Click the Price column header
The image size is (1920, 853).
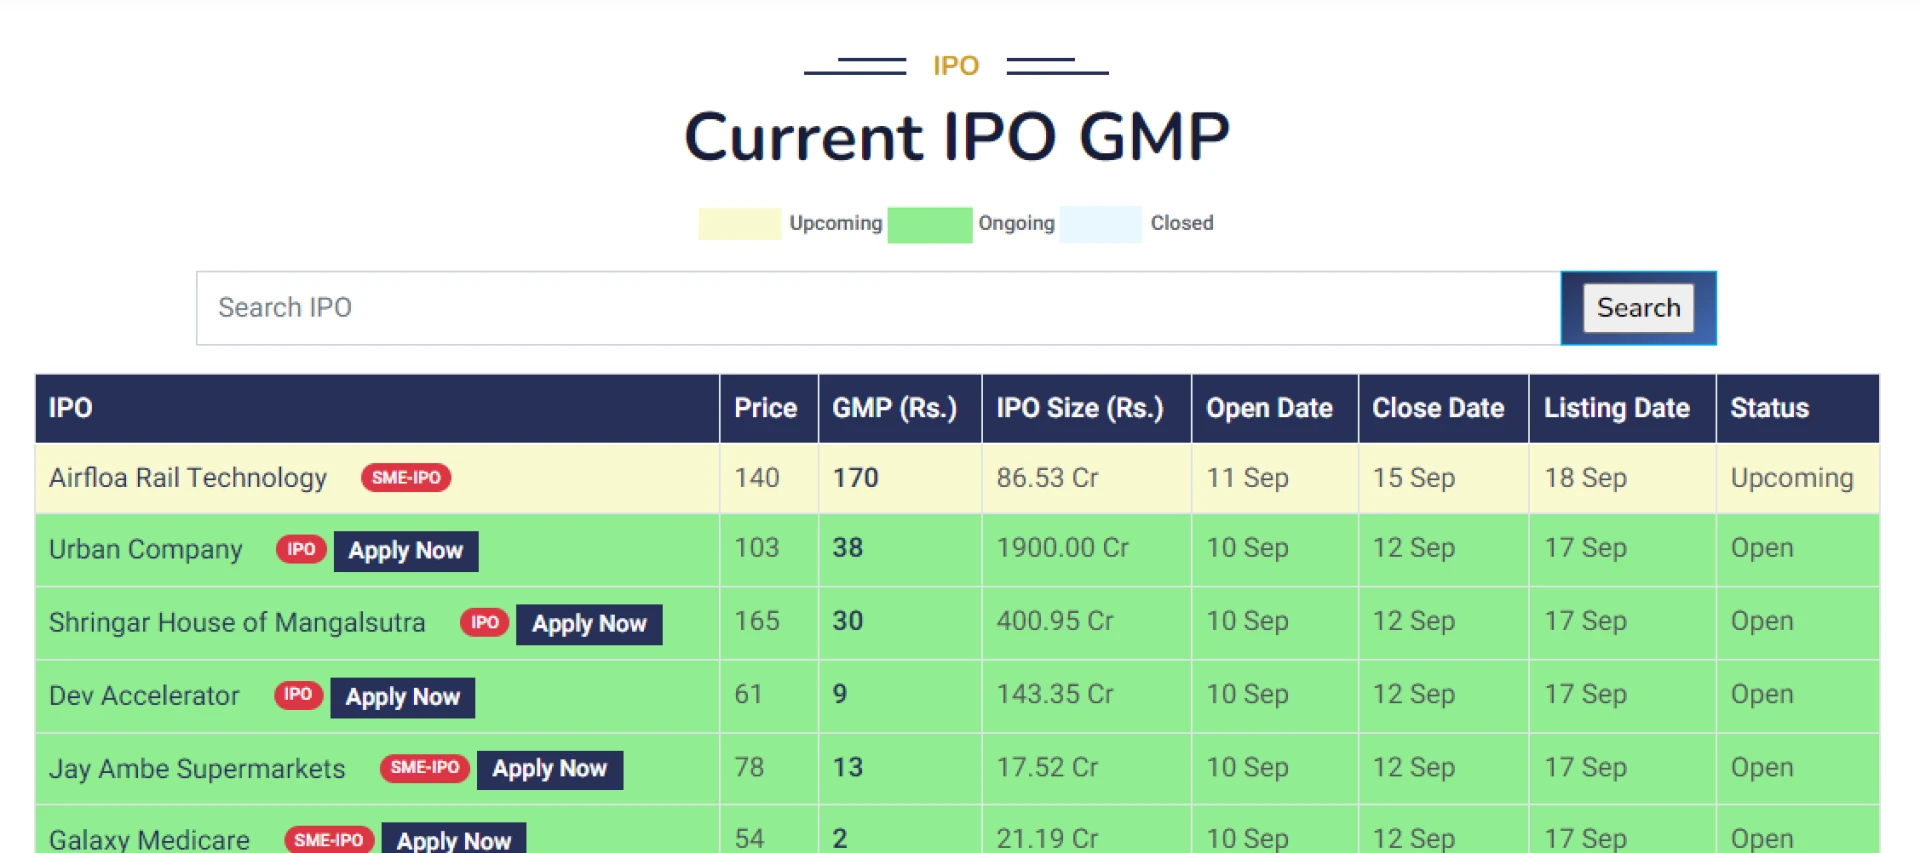pos(765,408)
